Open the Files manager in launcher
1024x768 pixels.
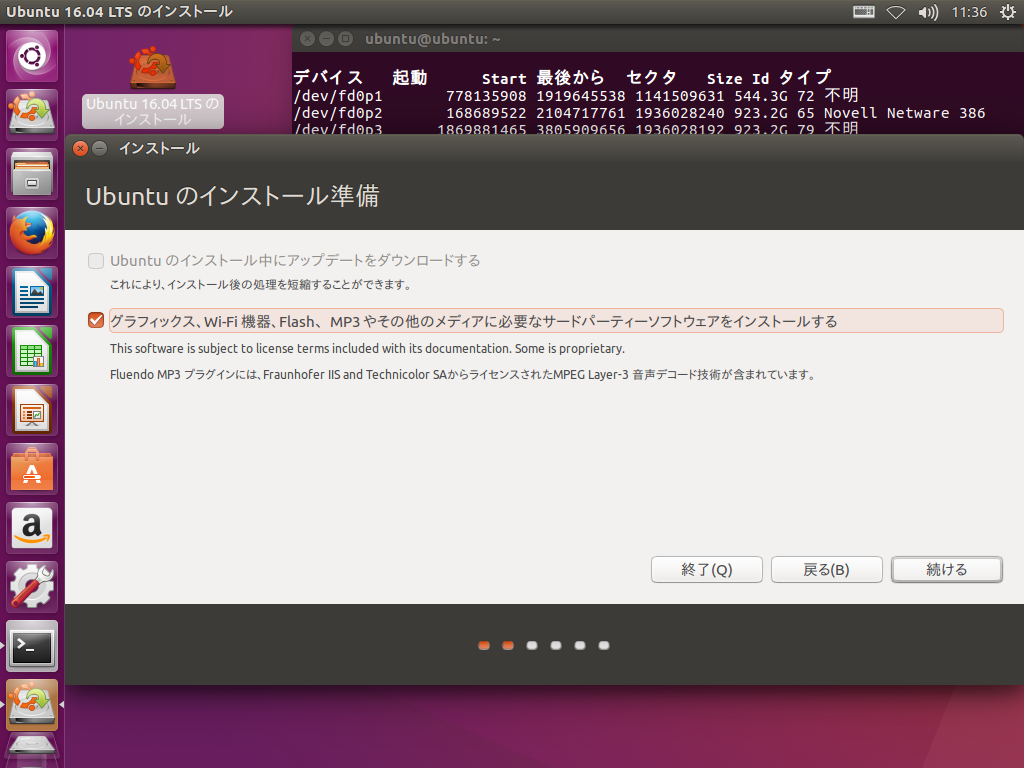[32, 174]
